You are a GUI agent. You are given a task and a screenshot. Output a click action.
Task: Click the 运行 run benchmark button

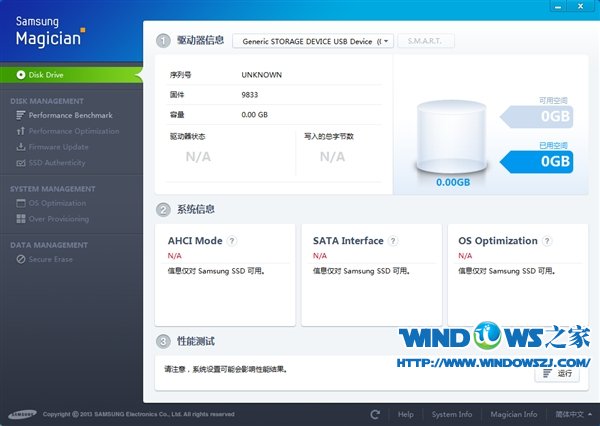[557, 373]
